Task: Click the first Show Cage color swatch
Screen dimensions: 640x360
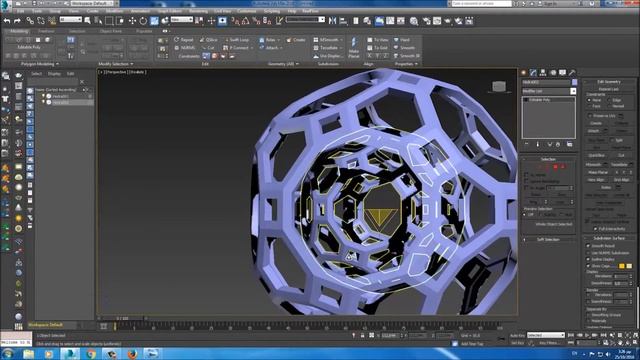Action: coord(621,266)
